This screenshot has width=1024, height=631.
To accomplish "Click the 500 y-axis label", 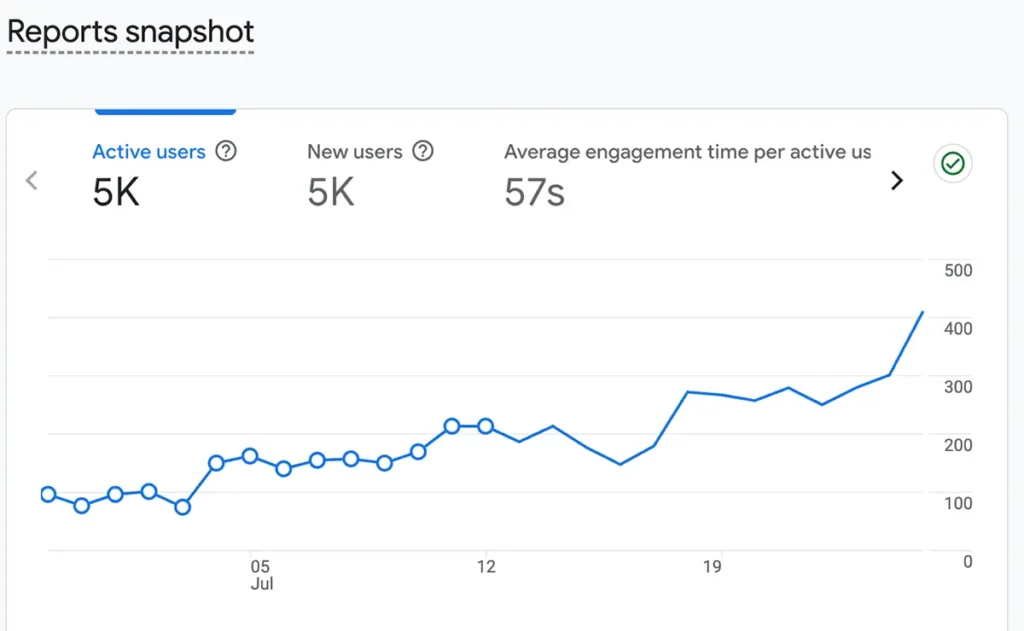I will [958, 270].
